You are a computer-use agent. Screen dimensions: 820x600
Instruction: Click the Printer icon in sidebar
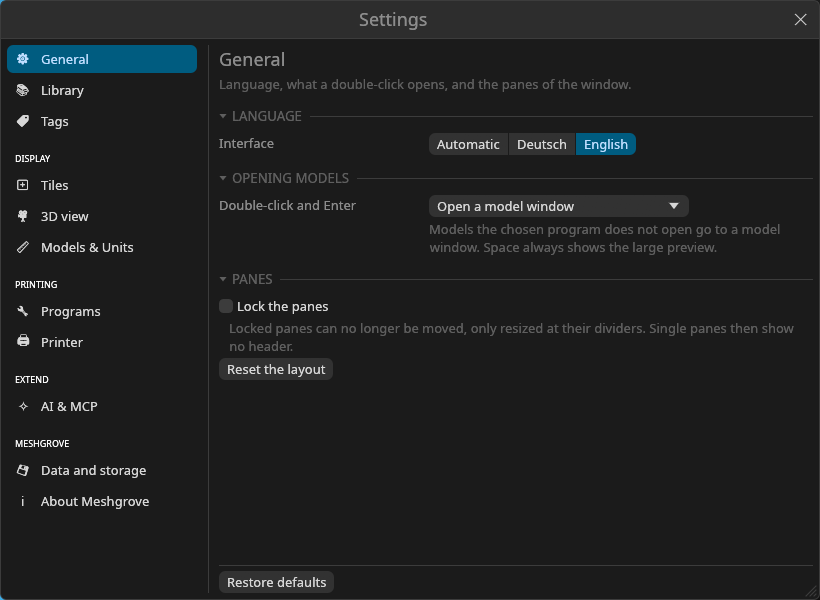pyautogui.click(x=22, y=342)
